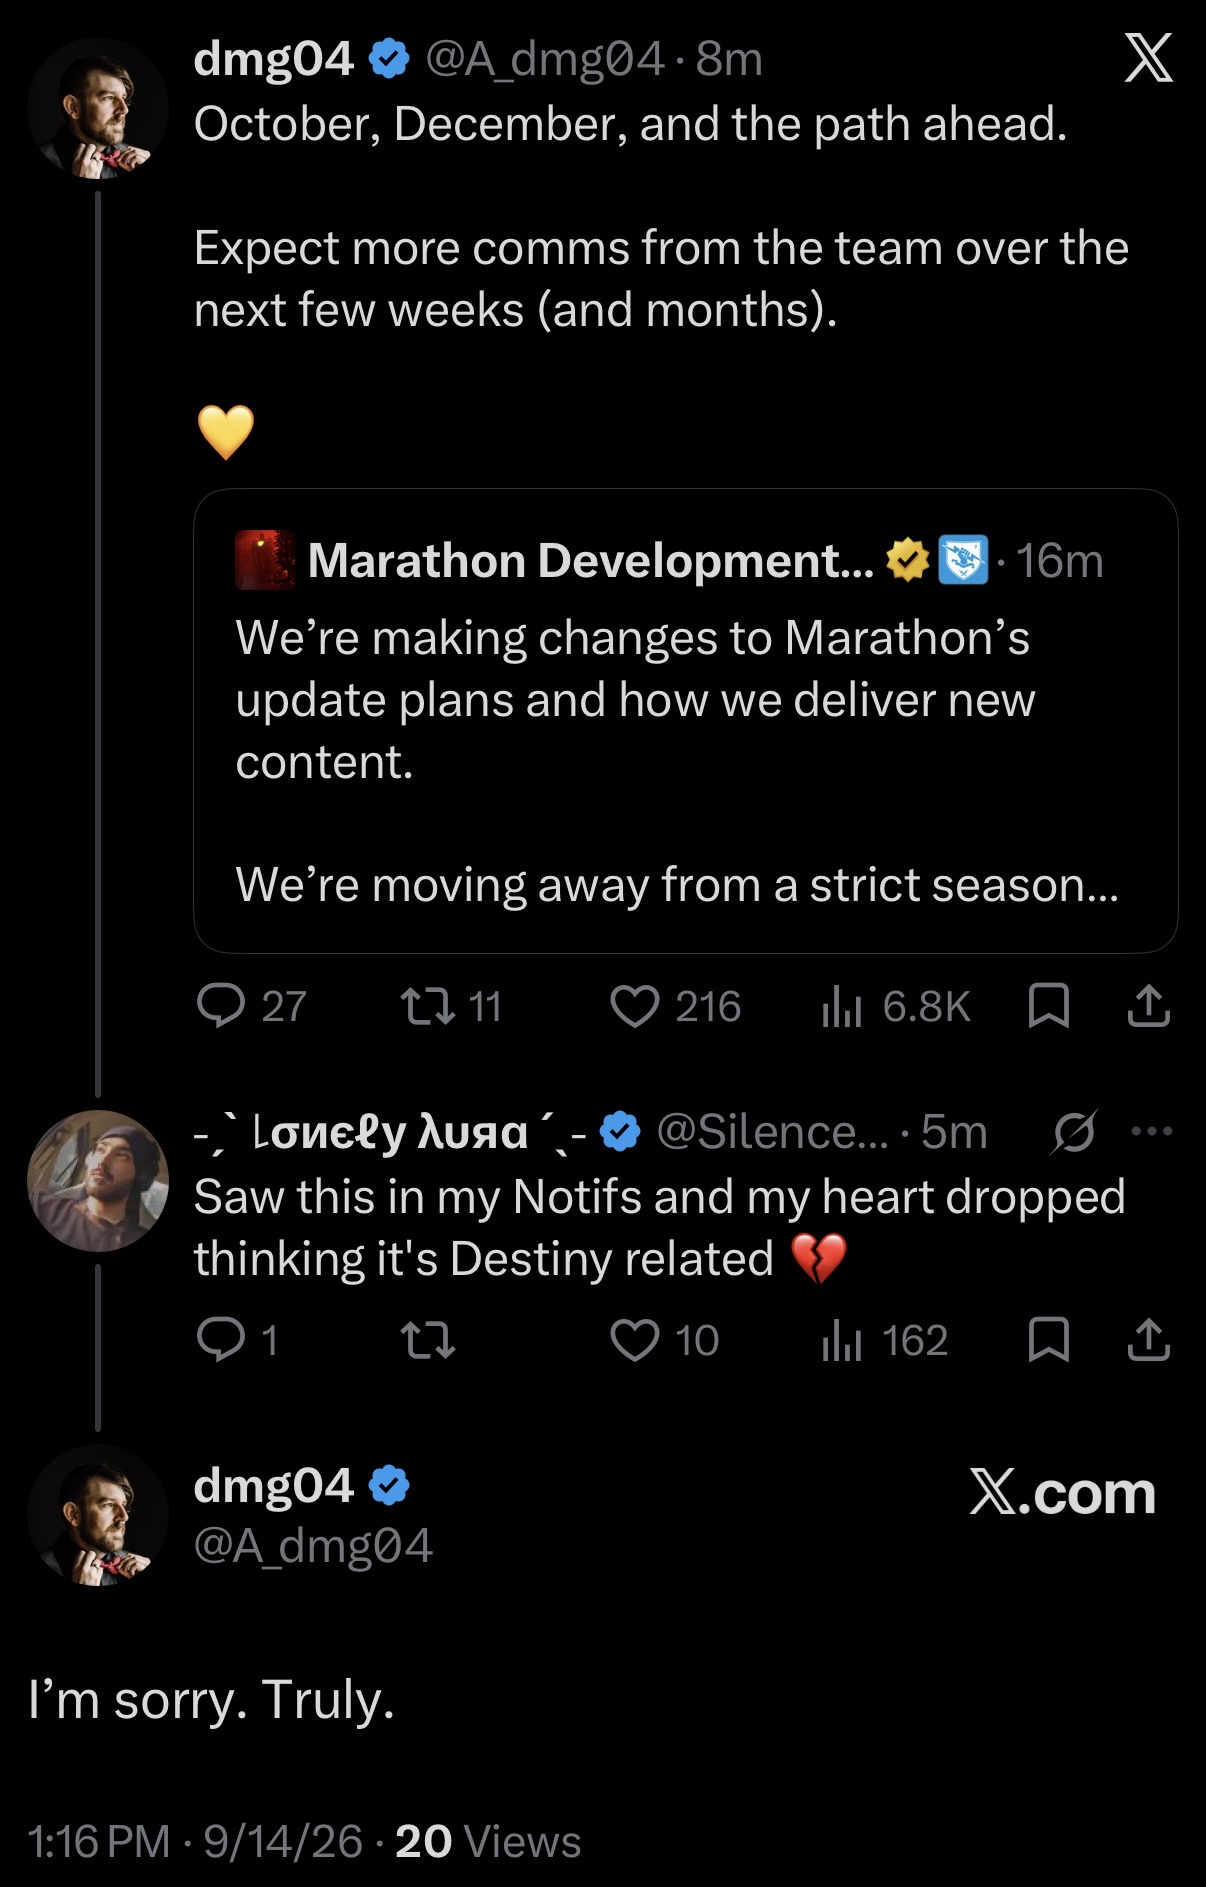Image resolution: width=1206 pixels, height=1887 pixels.
Task: Share Lonely Aura's reply
Action: point(1148,1340)
